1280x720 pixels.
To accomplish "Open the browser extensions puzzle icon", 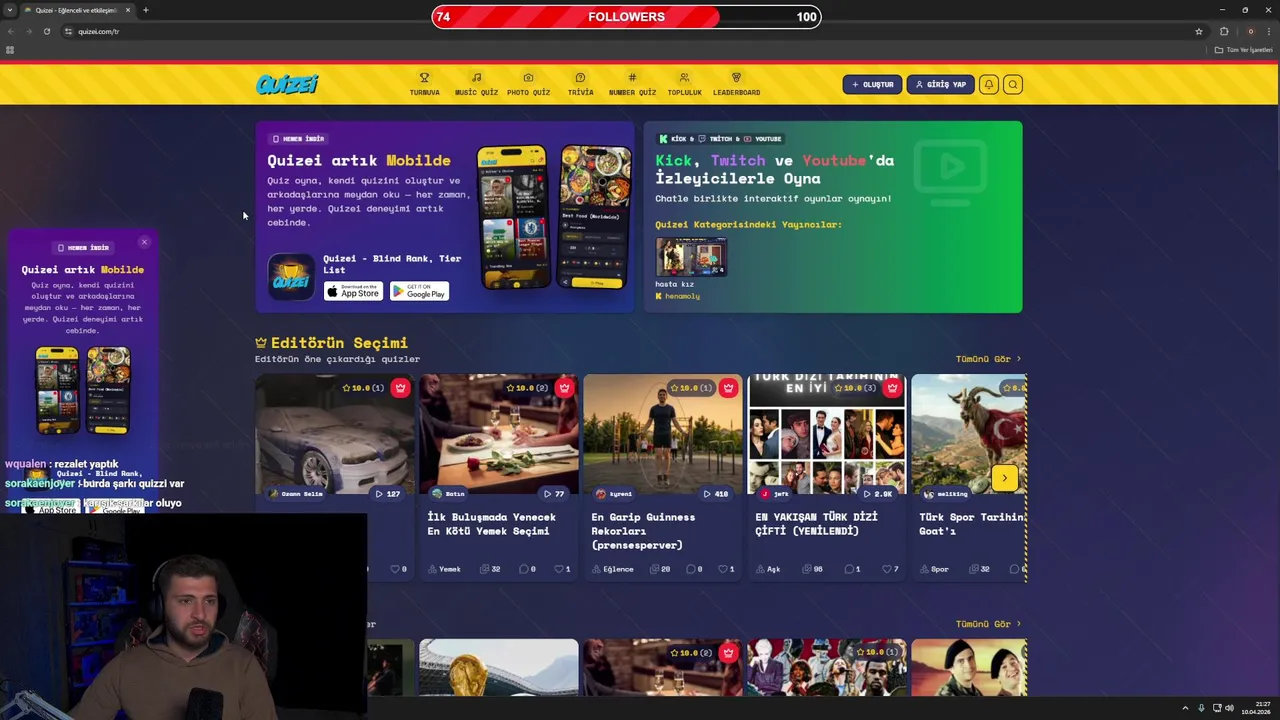I will click(x=1224, y=31).
